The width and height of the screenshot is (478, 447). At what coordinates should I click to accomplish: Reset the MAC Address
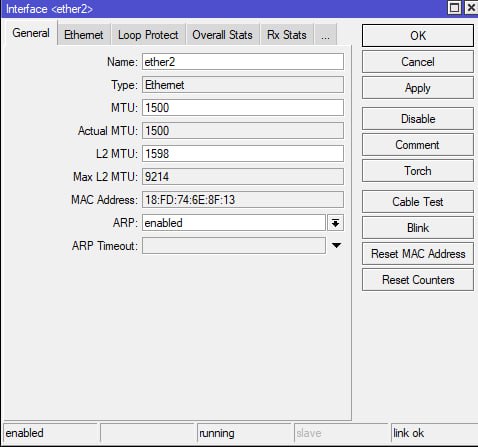pos(418,254)
